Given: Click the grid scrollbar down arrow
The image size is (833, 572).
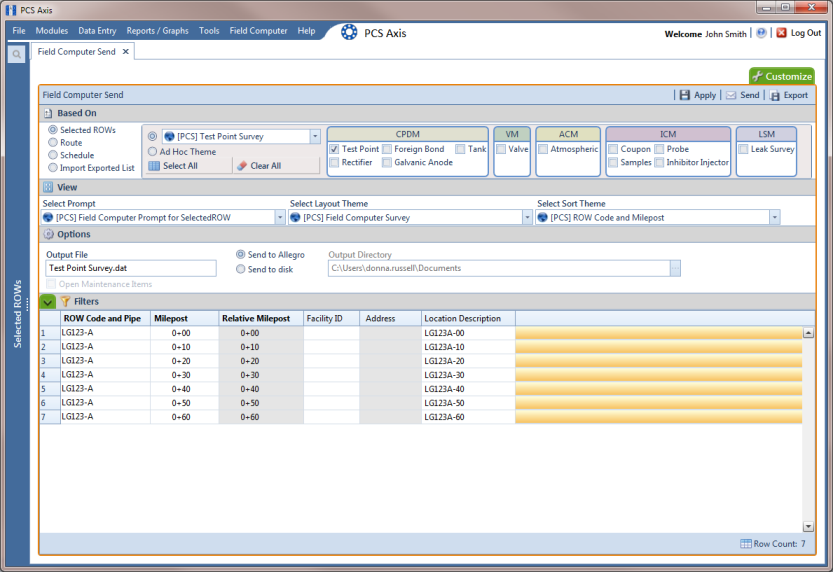Looking at the screenshot, I should click(808, 527).
